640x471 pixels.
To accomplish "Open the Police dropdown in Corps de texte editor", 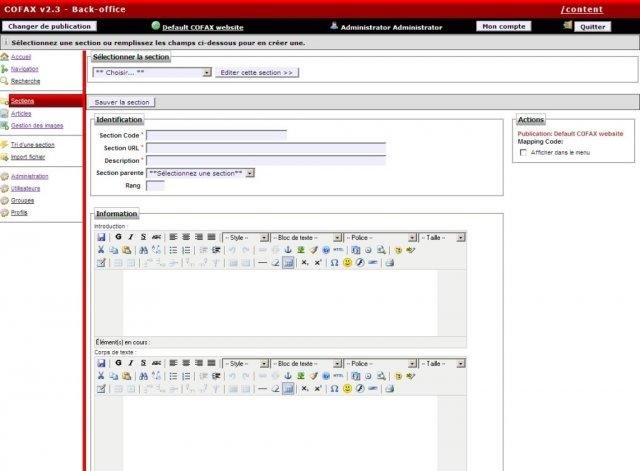I will point(380,363).
